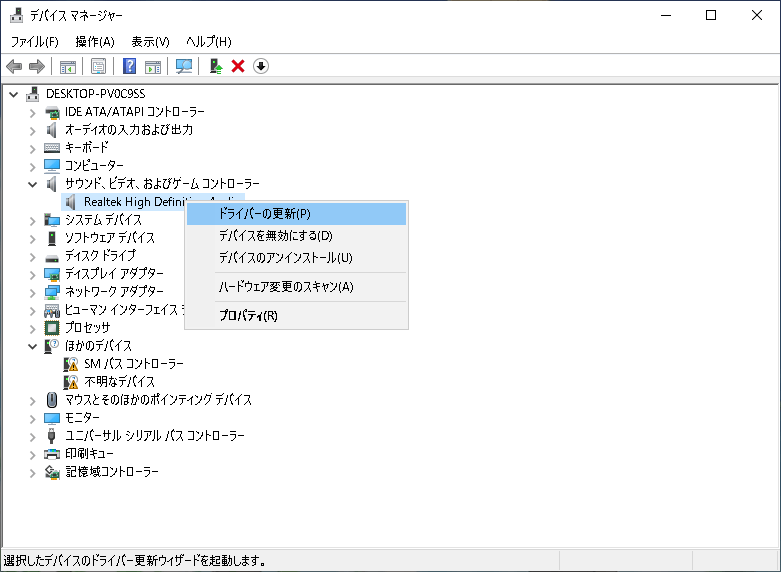Expand the システム デバイス node
The image size is (781, 572).
pos(33,221)
